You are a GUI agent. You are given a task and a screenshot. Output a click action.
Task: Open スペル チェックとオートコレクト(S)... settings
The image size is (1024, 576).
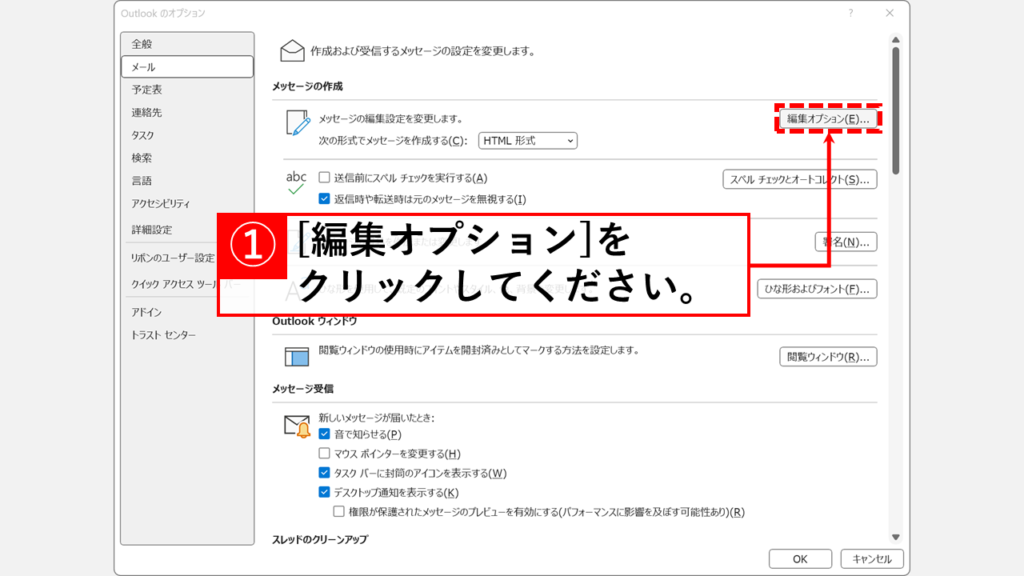click(x=799, y=180)
